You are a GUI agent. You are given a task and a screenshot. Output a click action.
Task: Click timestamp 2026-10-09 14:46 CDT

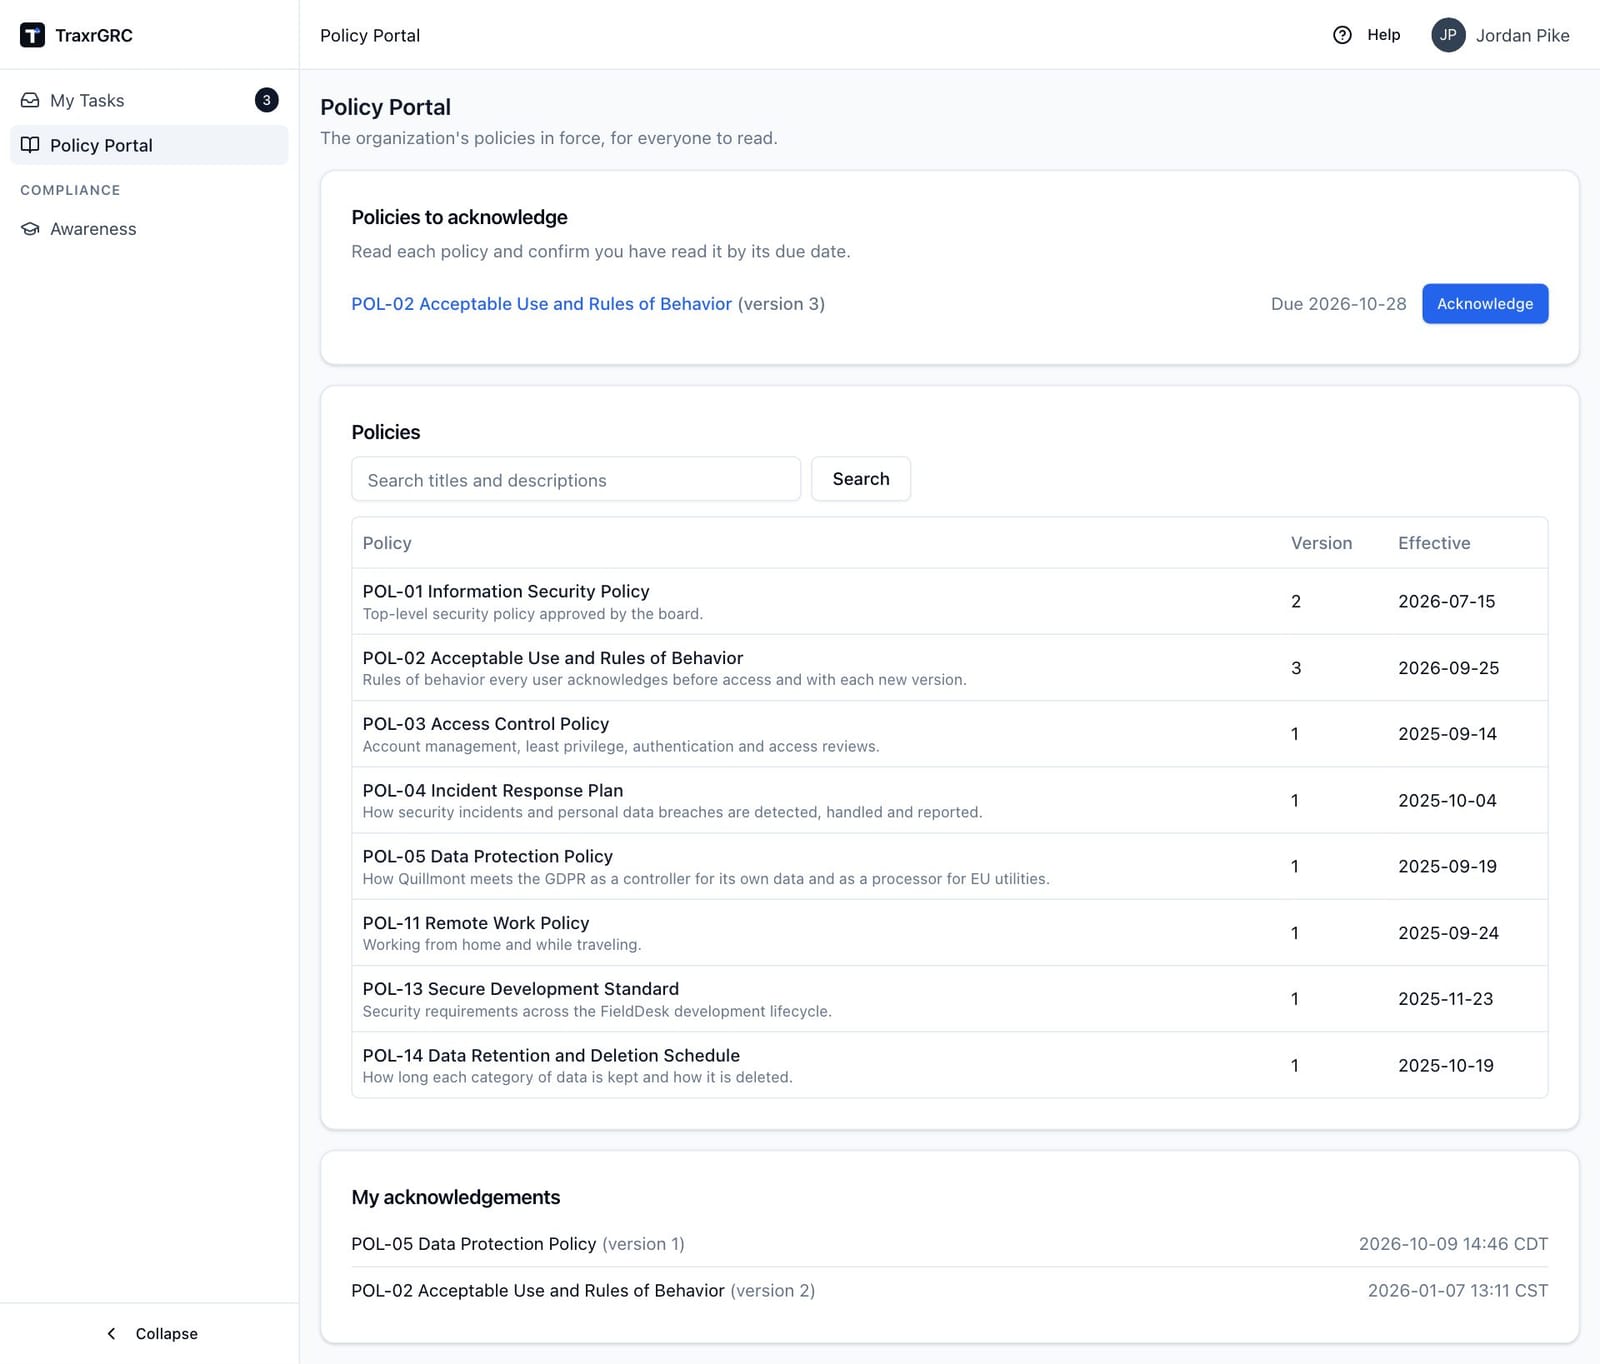[x=1453, y=1244]
